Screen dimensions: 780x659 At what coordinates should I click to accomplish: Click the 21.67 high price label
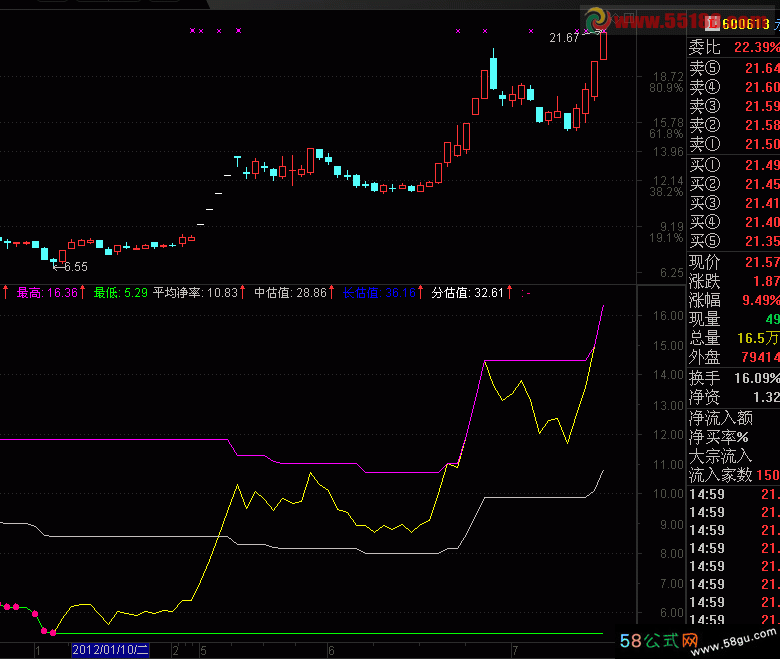pyautogui.click(x=564, y=38)
